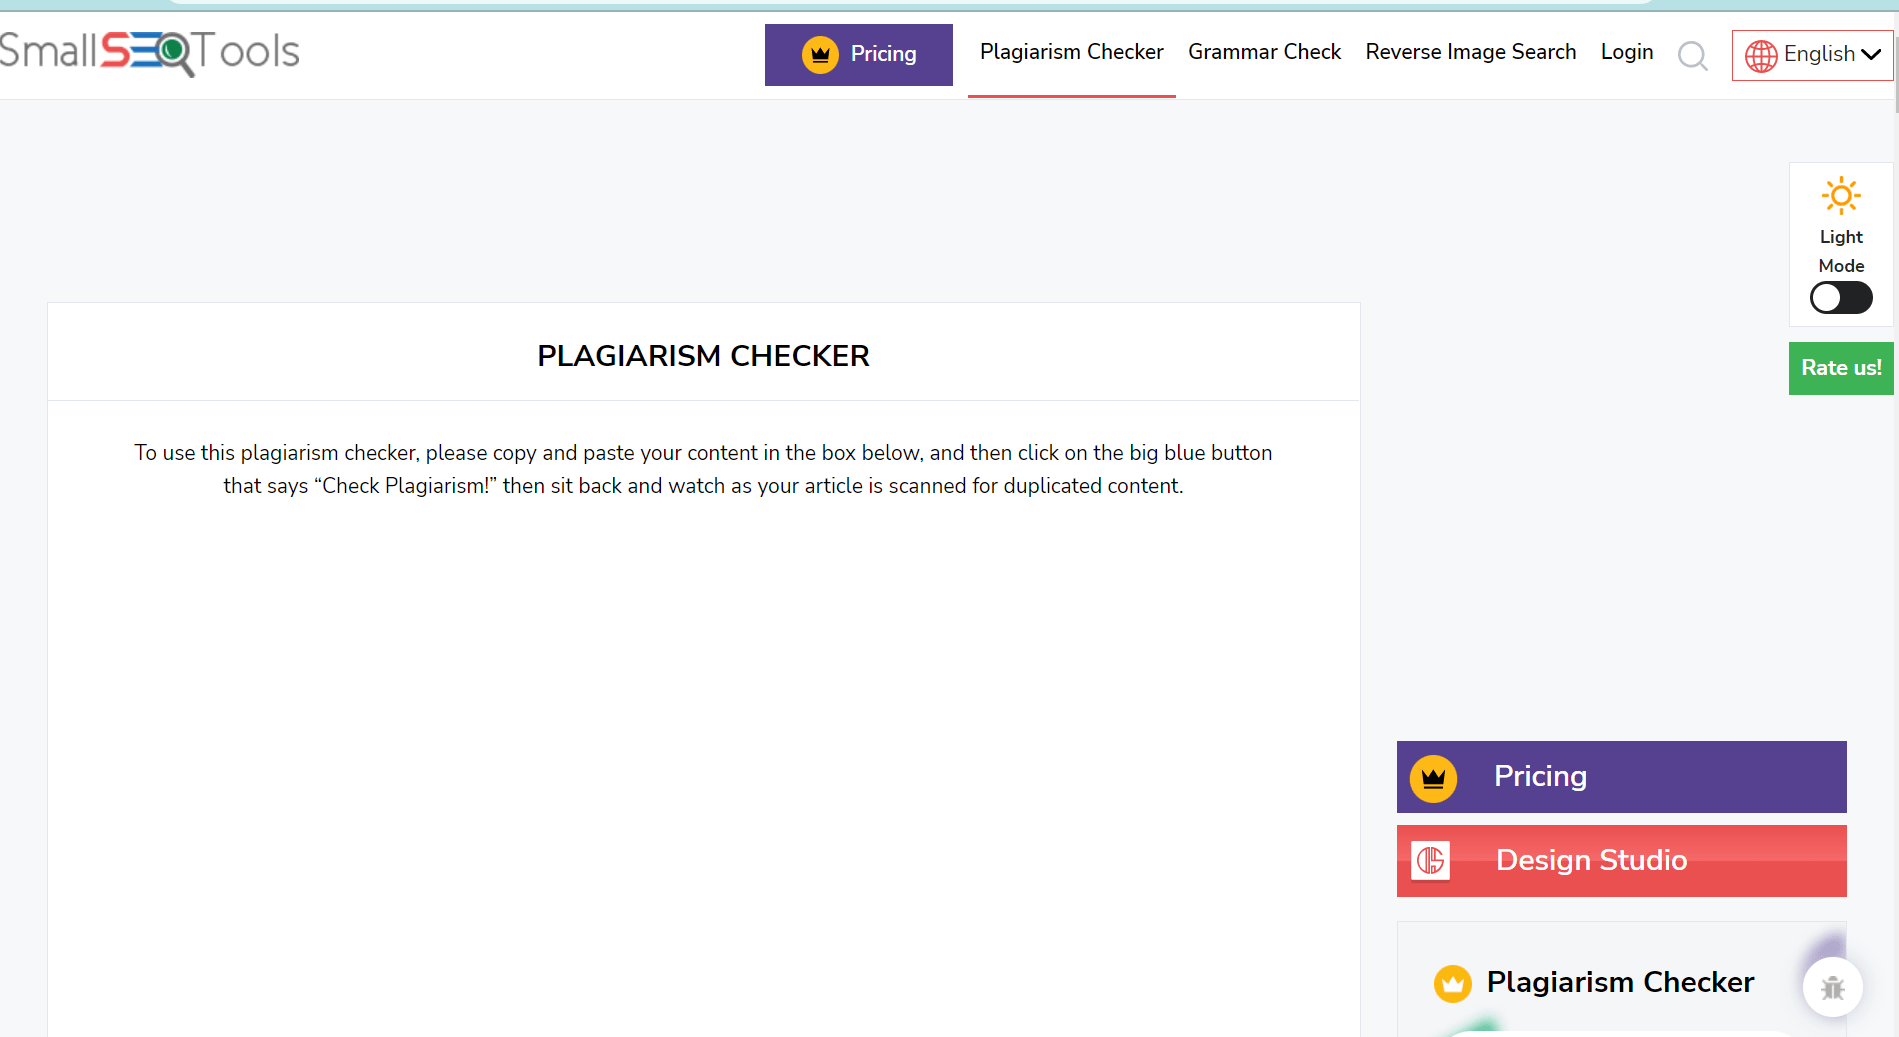The width and height of the screenshot is (1899, 1037).
Task: Click the crown icon beside Plagiarism Checker card
Action: [1452, 983]
